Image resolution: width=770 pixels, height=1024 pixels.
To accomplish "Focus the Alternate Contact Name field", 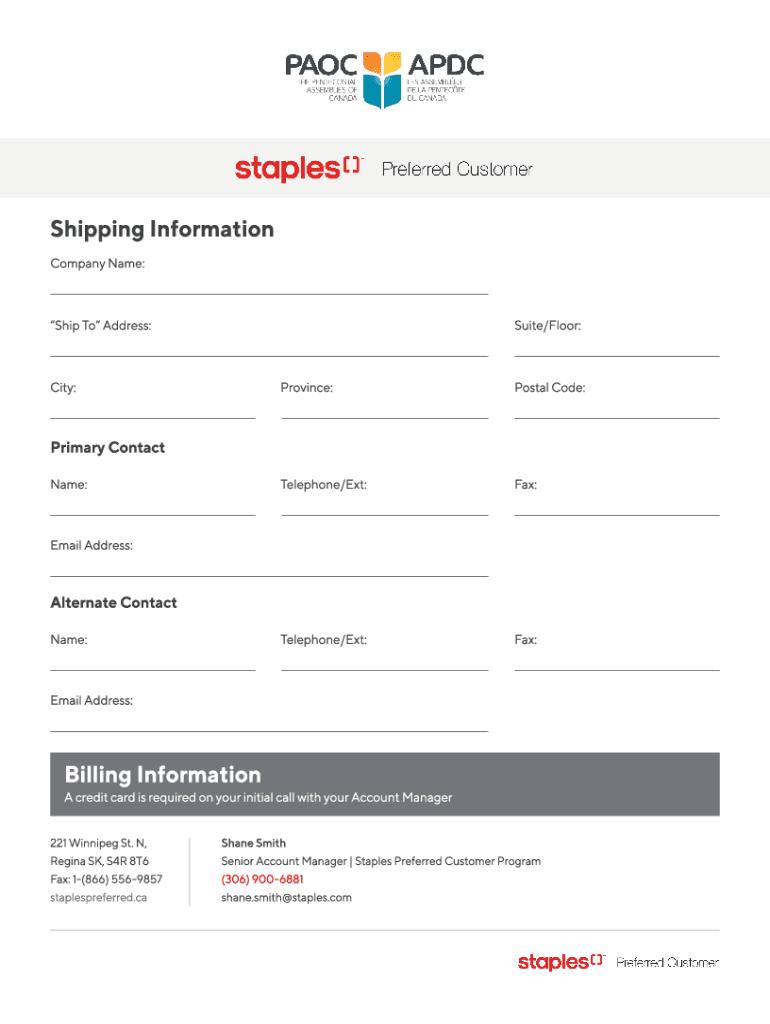I will [x=153, y=660].
